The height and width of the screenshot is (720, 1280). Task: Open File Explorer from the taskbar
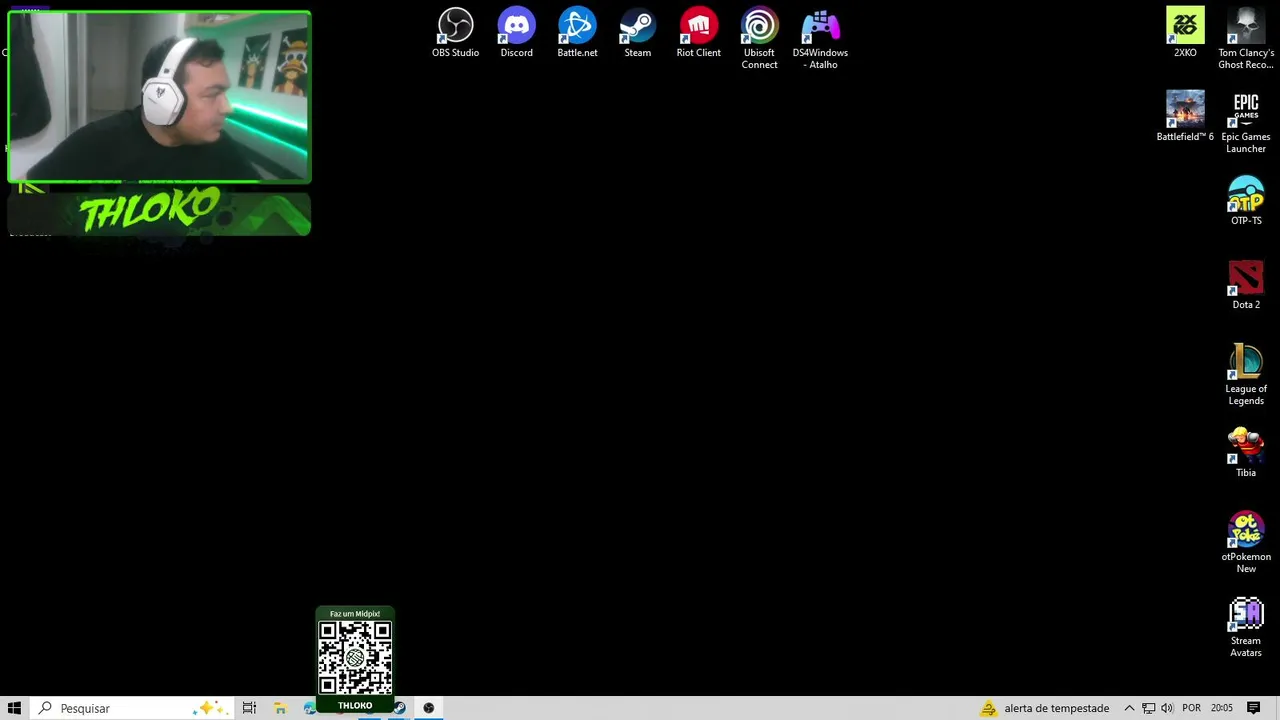(280, 708)
